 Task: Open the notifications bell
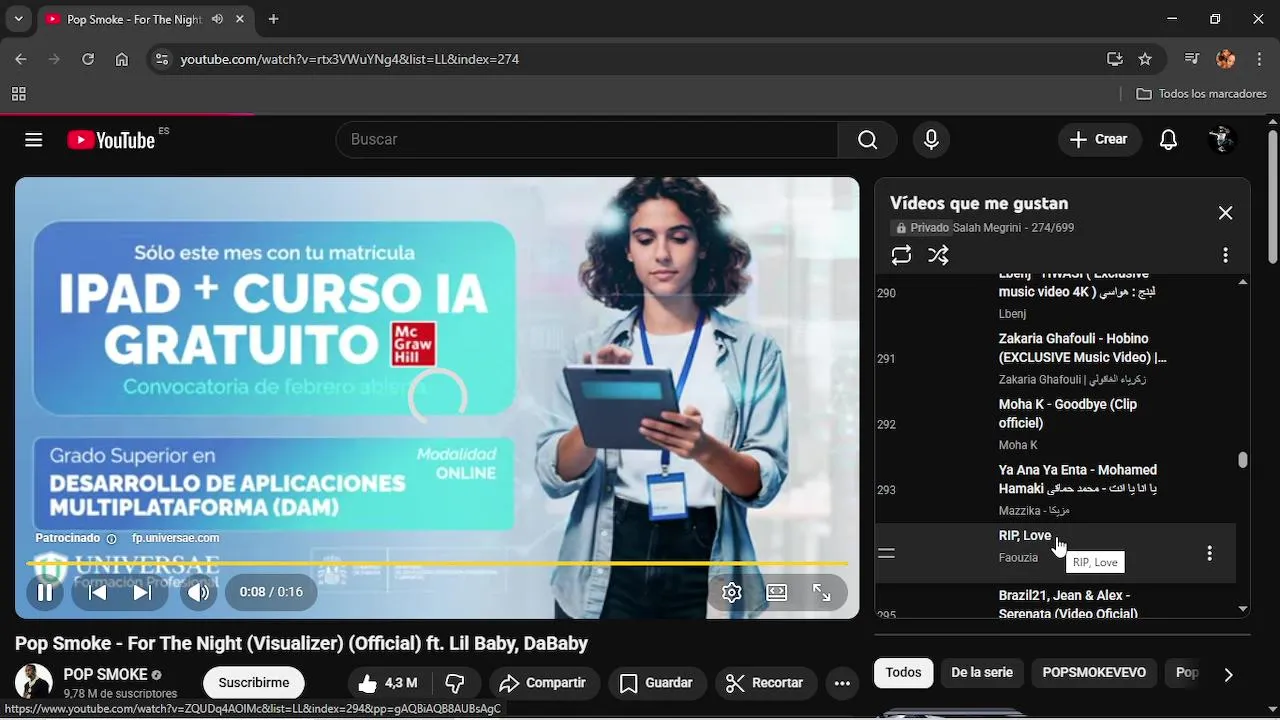pos(1168,140)
